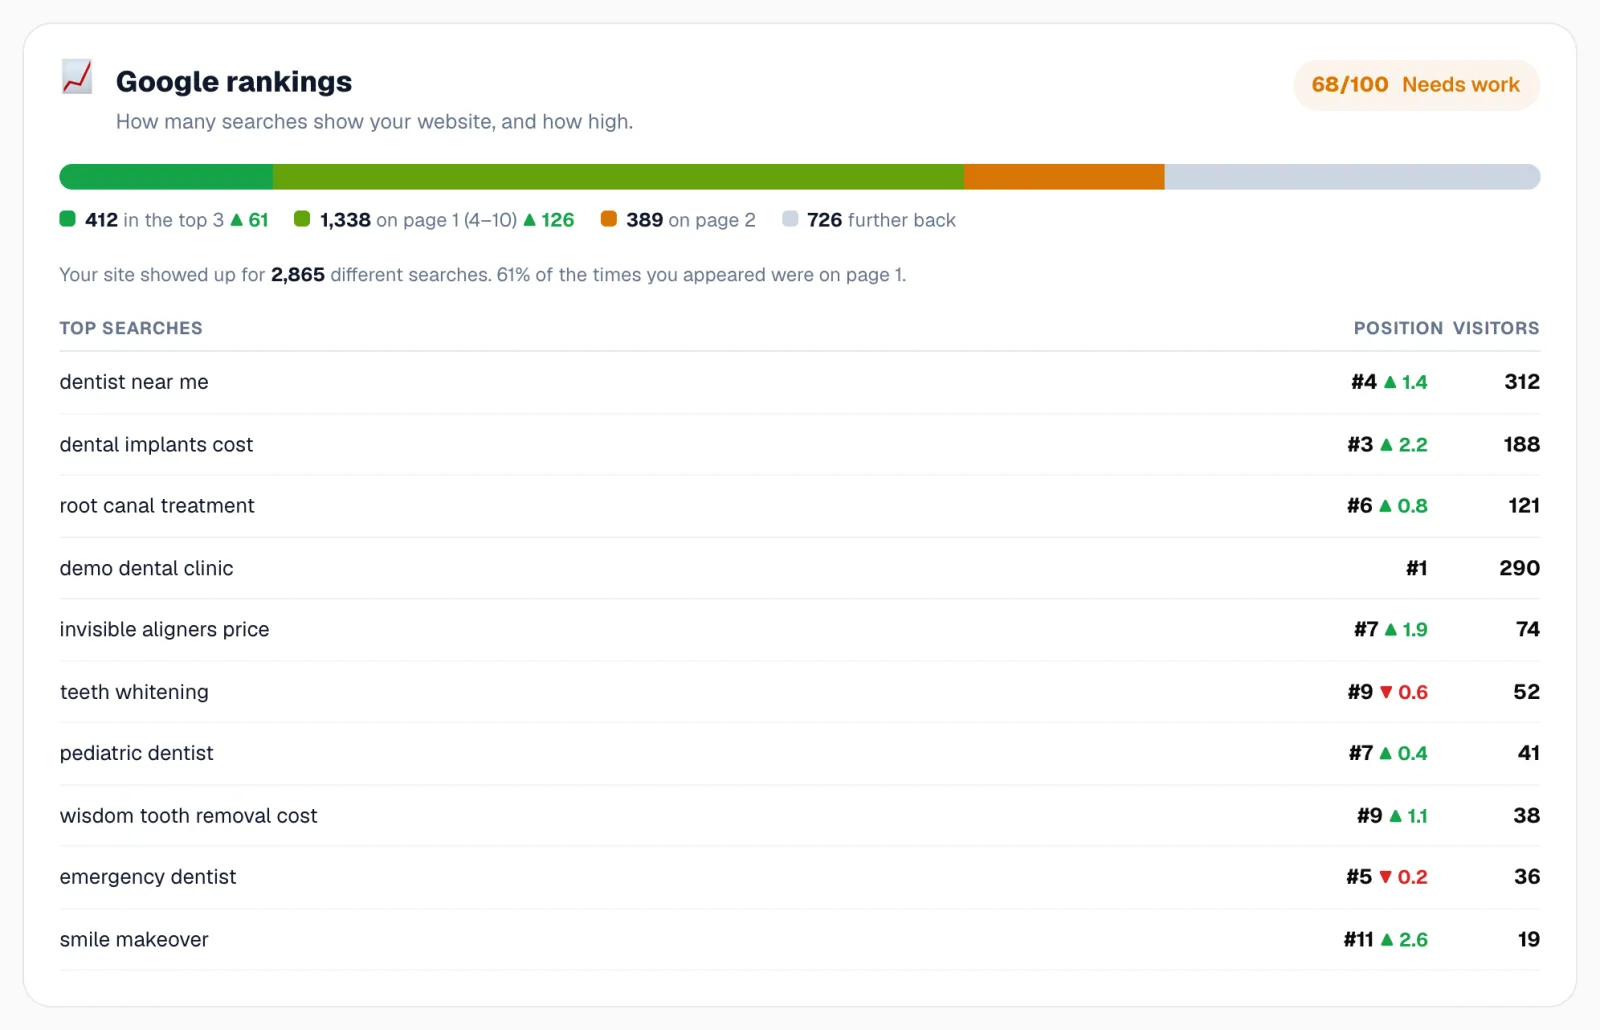Select the 'smile makeover' search term
This screenshot has height=1030, width=1600.
tap(134, 940)
